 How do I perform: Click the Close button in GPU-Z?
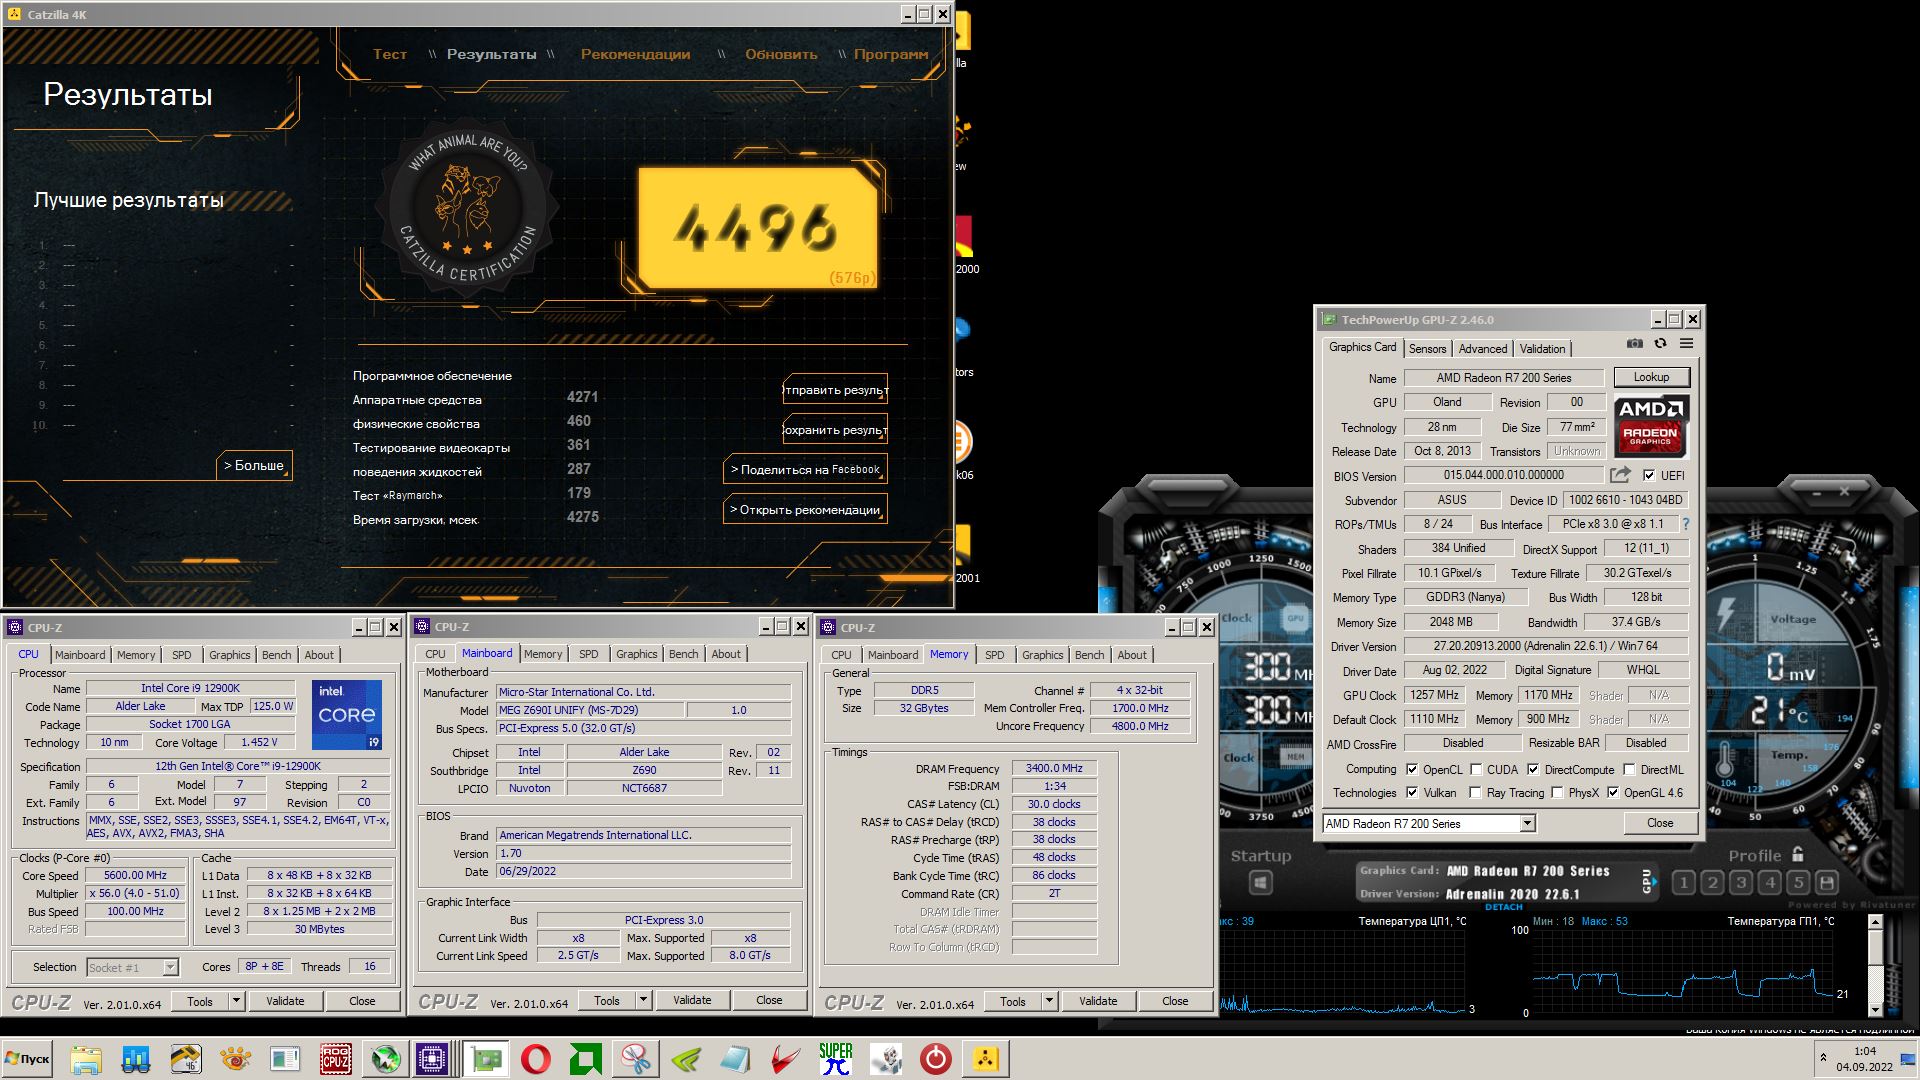[x=1659, y=823]
